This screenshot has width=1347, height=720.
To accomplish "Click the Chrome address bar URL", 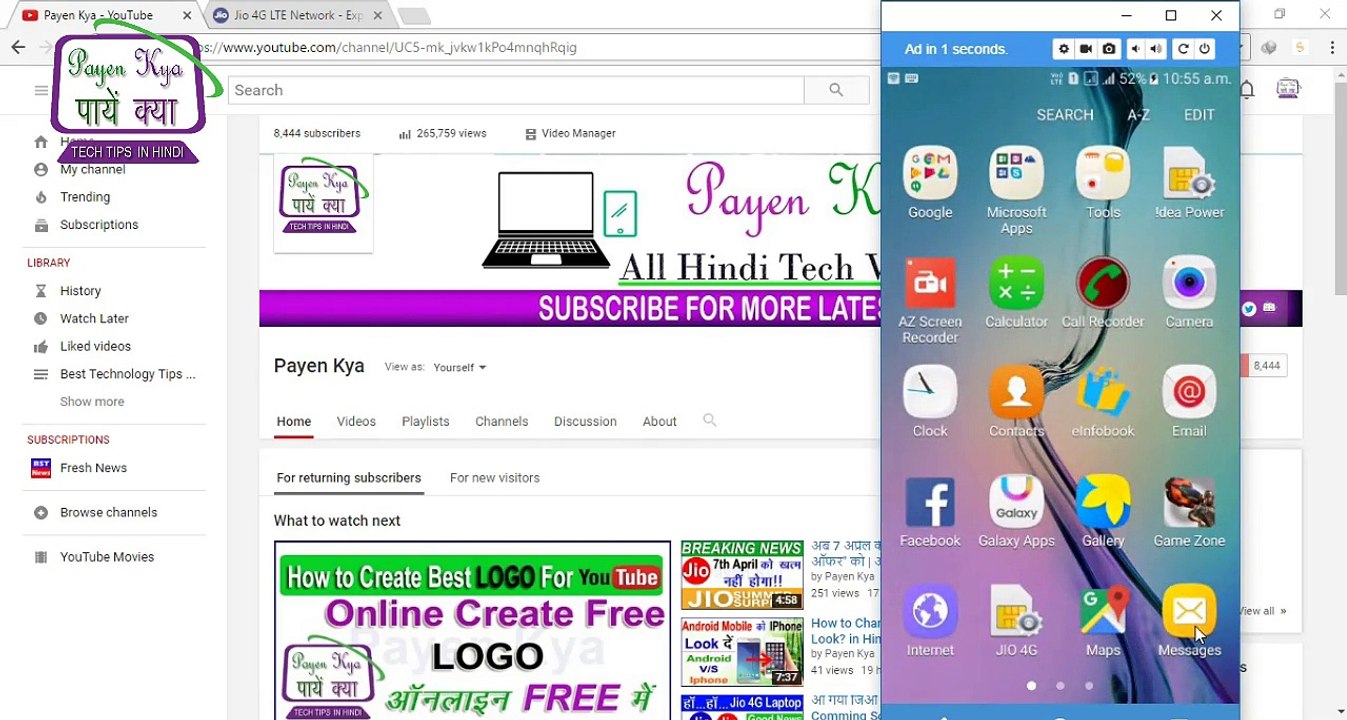I will [x=385, y=47].
